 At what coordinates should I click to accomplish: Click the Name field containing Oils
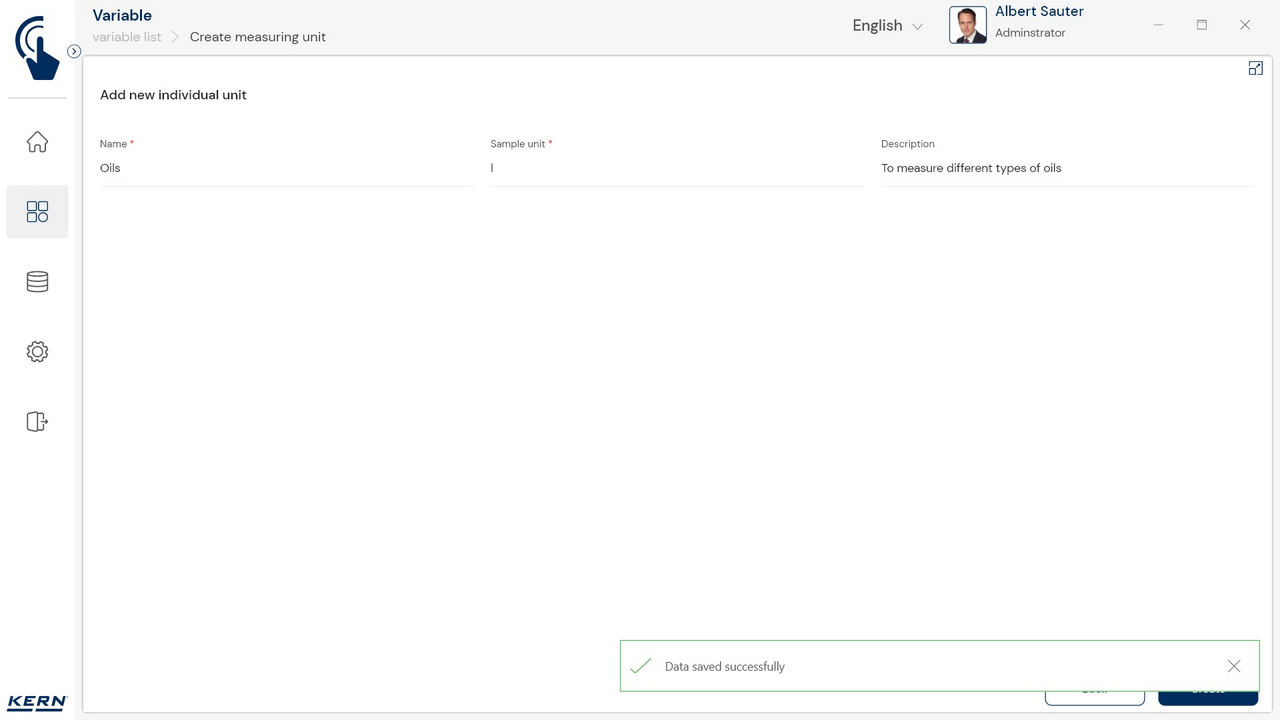tap(286, 168)
